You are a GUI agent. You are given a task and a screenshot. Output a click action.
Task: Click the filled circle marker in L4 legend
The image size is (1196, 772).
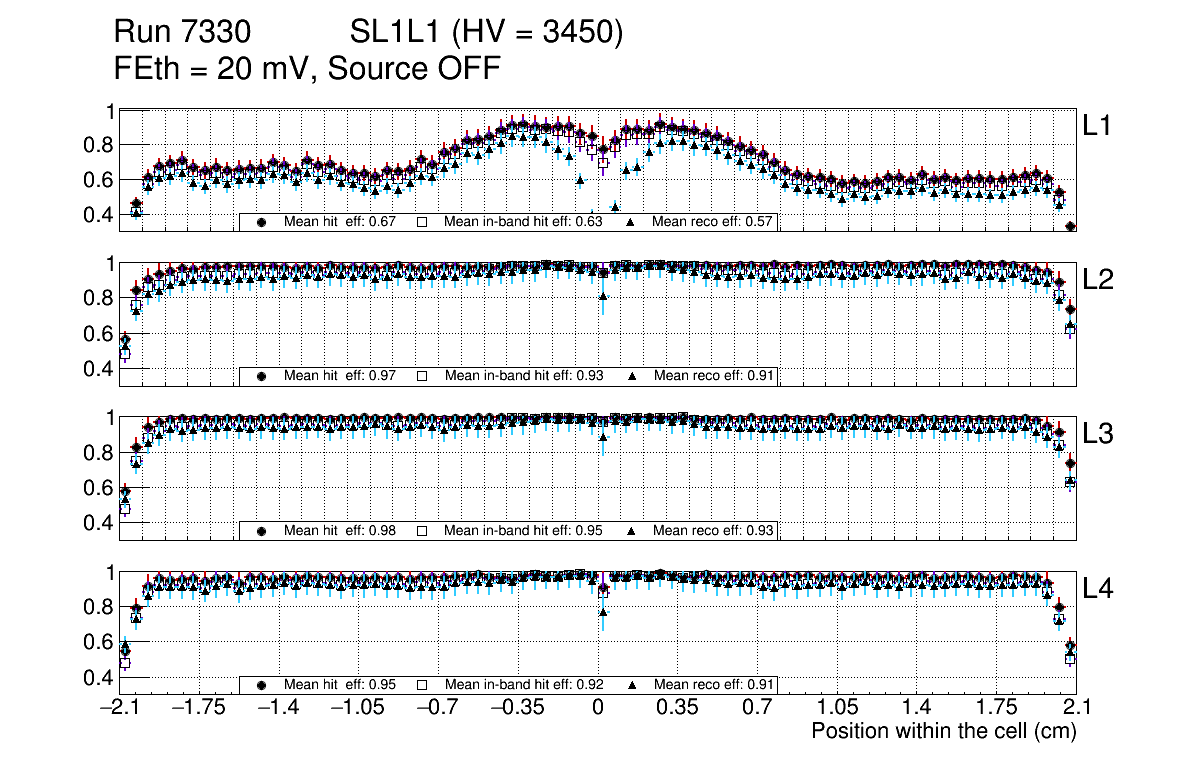point(263,685)
